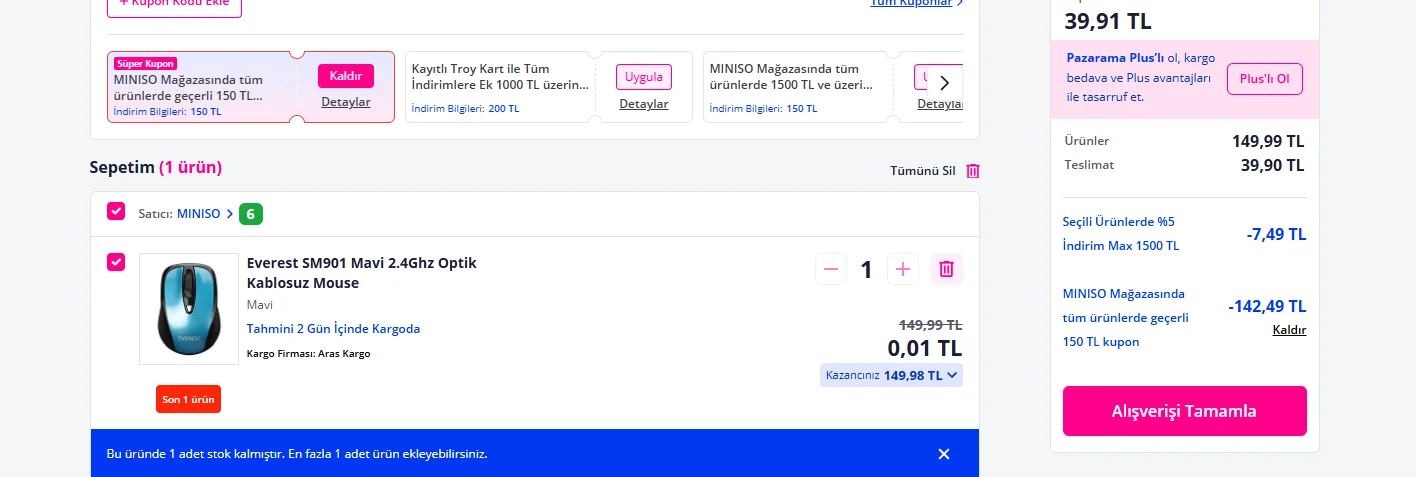Click the 'Mavi' color variant text
1416x477 pixels.
pyautogui.click(x=260, y=305)
